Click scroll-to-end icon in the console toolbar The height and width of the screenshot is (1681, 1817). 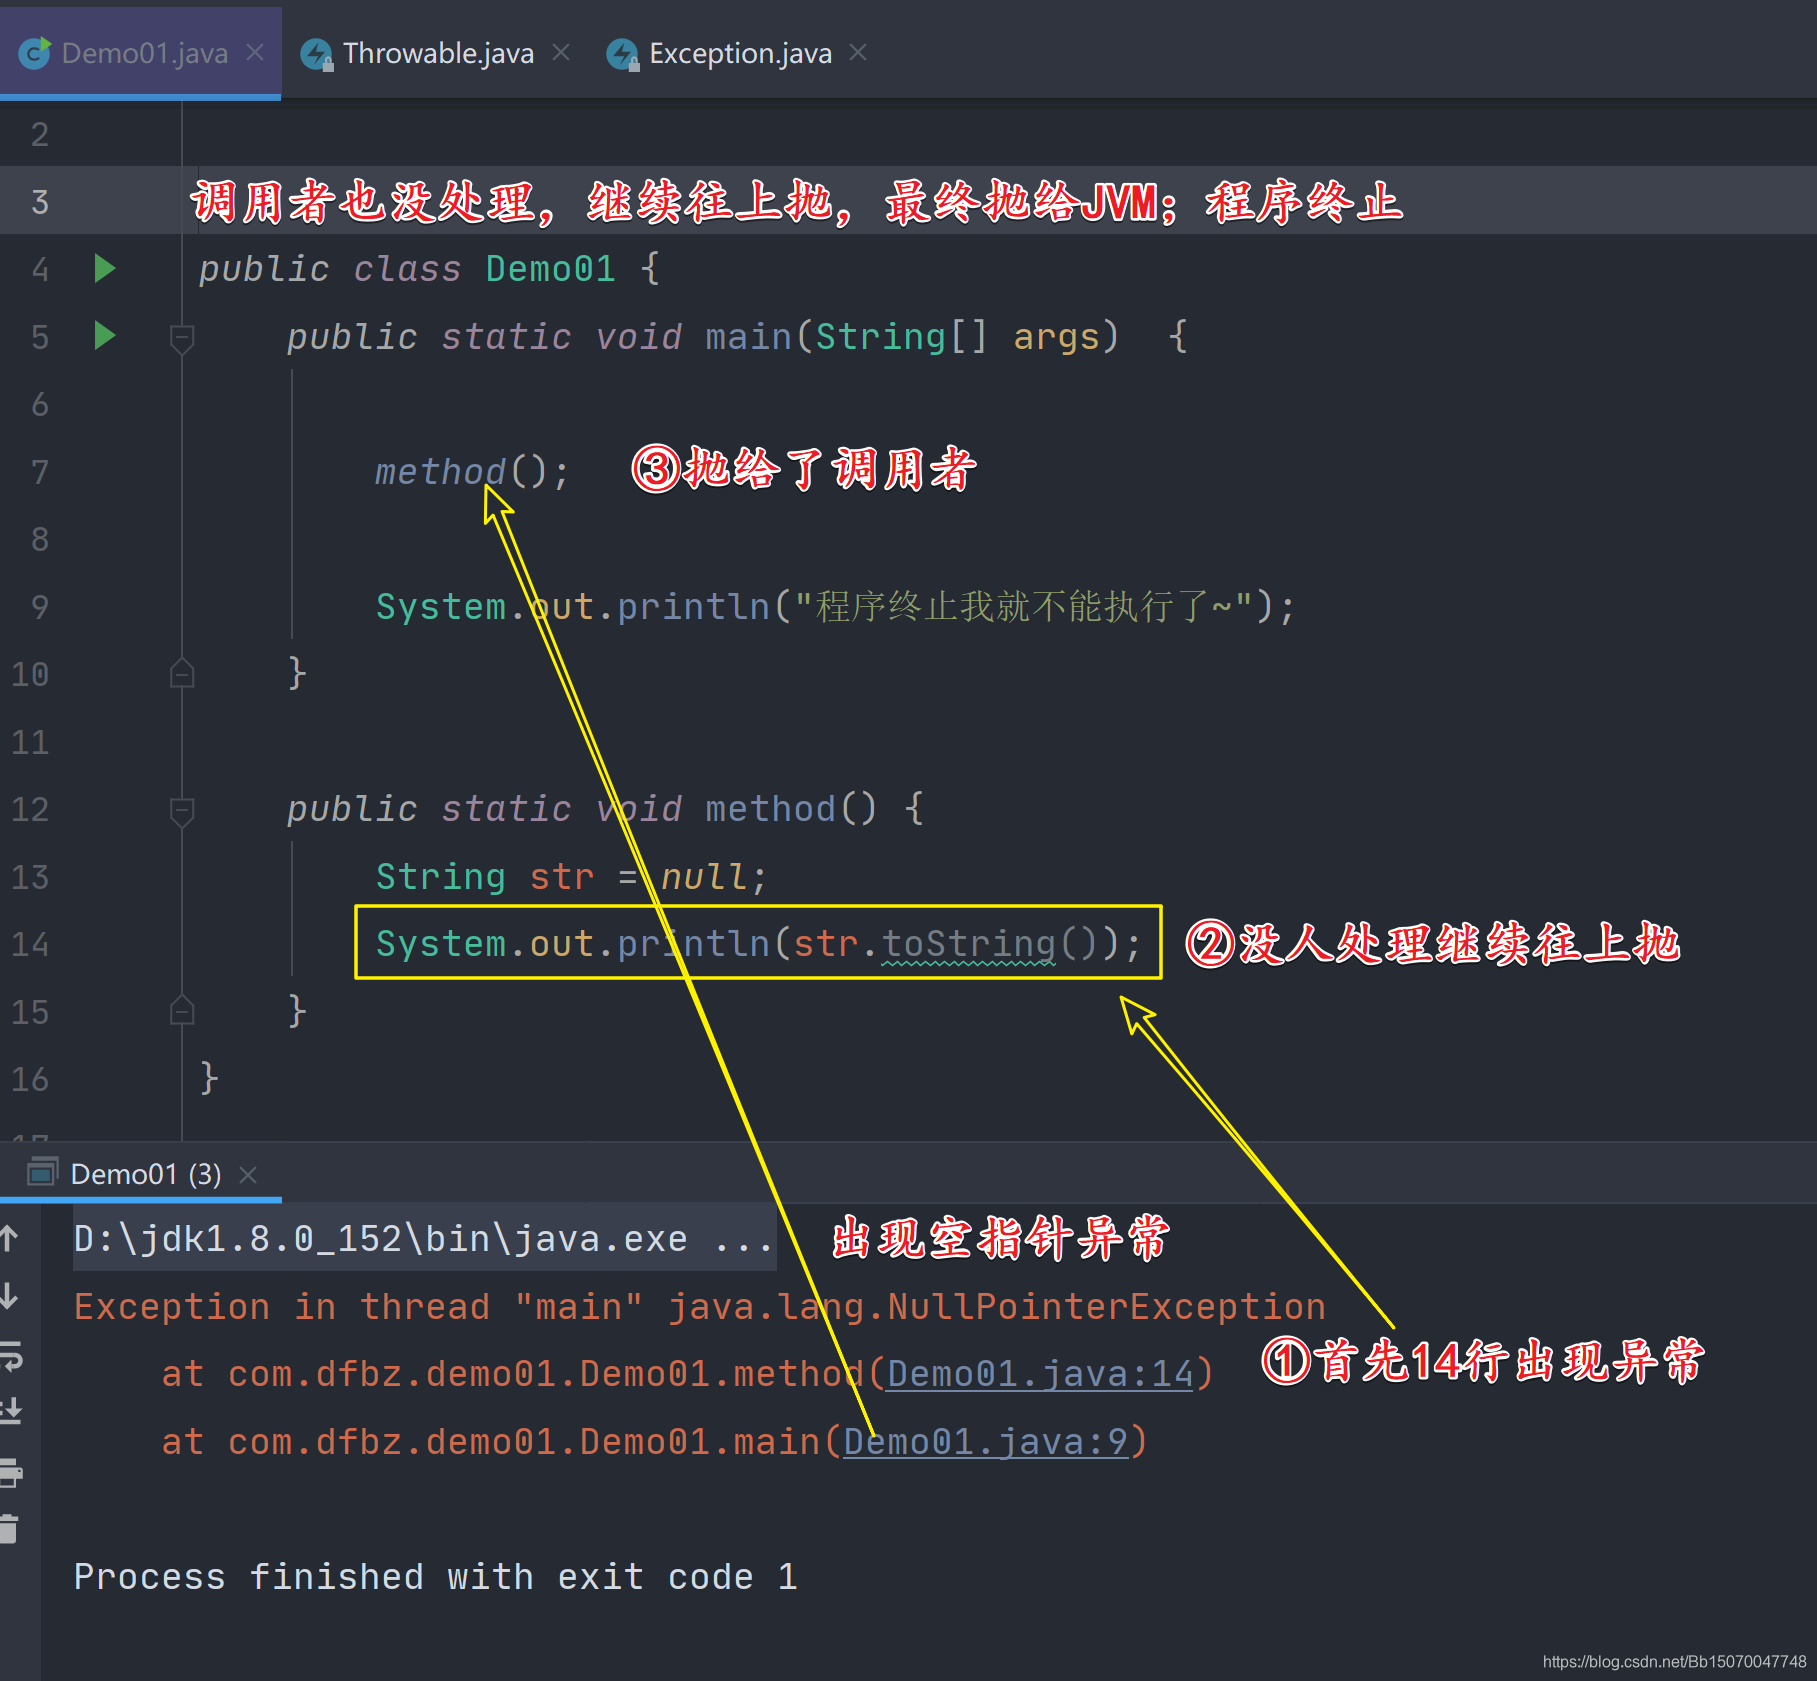[10, 1412]
